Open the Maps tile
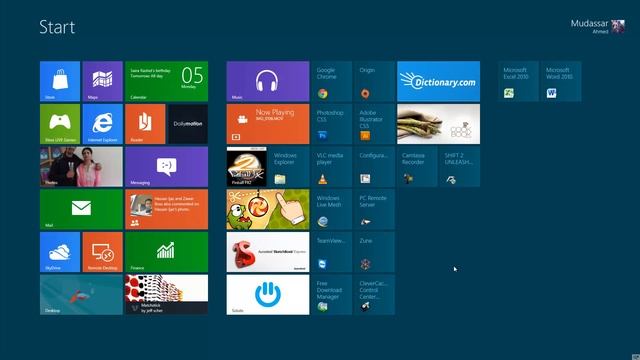Screen dimensions: 640x360 (x=102, y=81)
